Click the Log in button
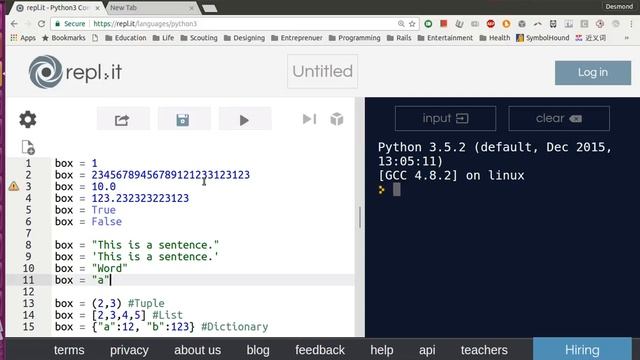Viewport: 640px width, 360px height. (x=593, y=73)
